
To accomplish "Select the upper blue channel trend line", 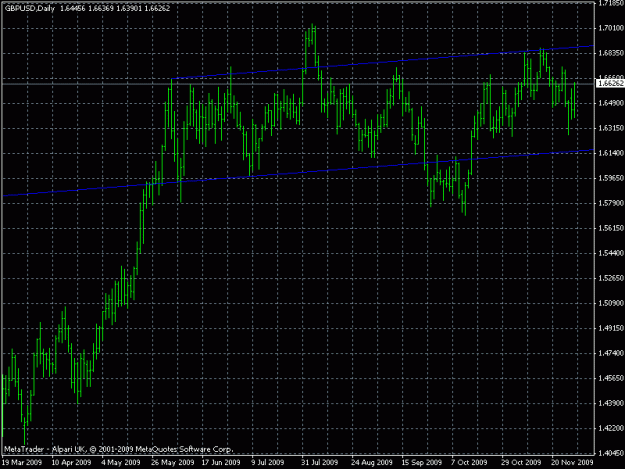I will 383,62.
